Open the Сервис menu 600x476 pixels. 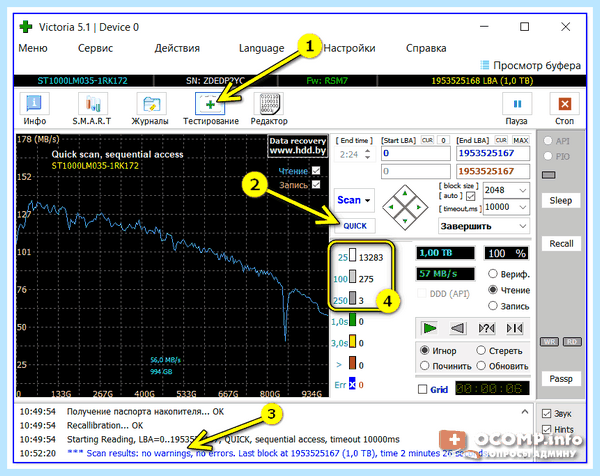pyautogui.click(x=95, y=48)
